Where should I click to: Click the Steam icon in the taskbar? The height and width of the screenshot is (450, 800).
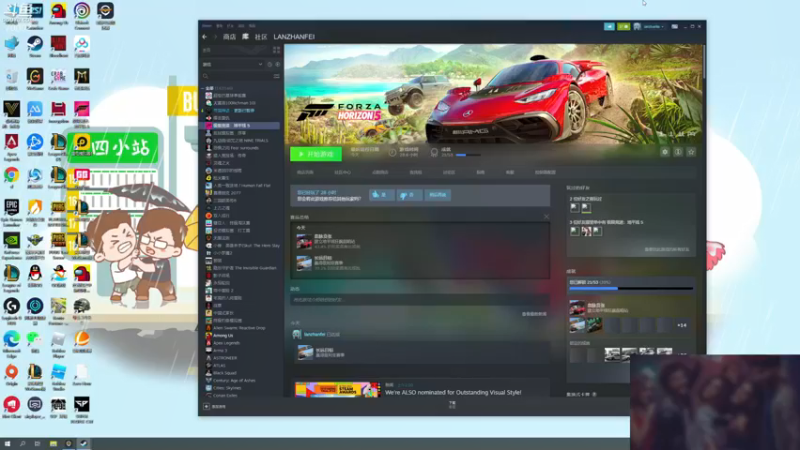(84, 444)
